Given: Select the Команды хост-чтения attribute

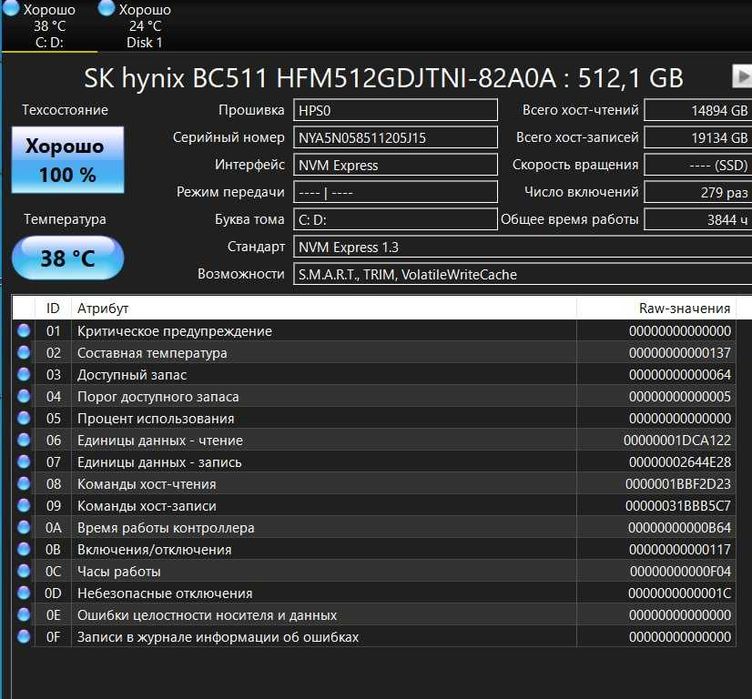Looking at the screenshot, I should [x=147, y=484].
